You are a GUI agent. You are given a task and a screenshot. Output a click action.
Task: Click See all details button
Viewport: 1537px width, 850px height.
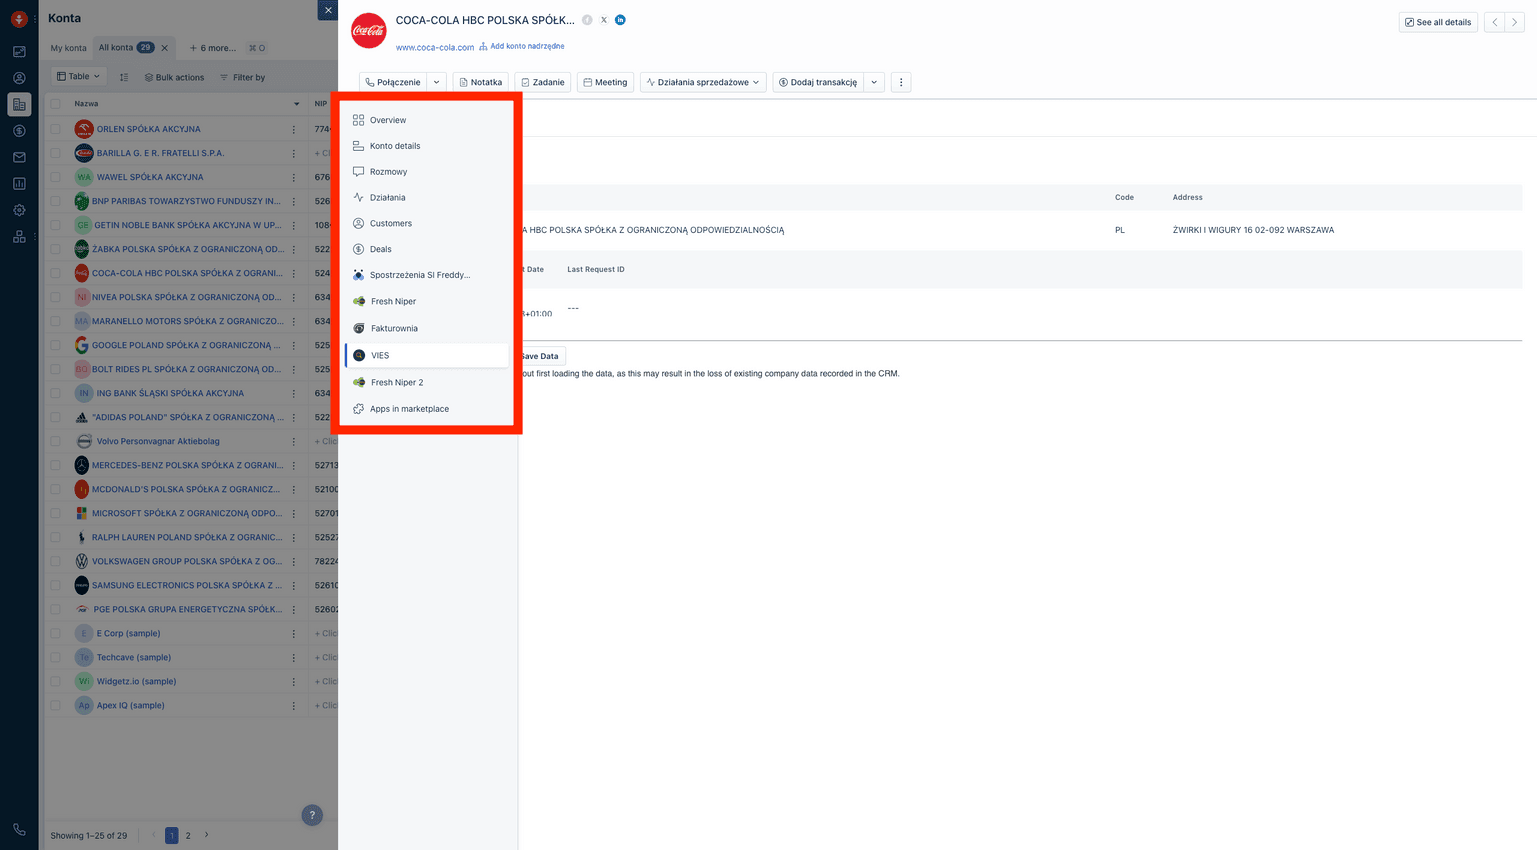1438,22
